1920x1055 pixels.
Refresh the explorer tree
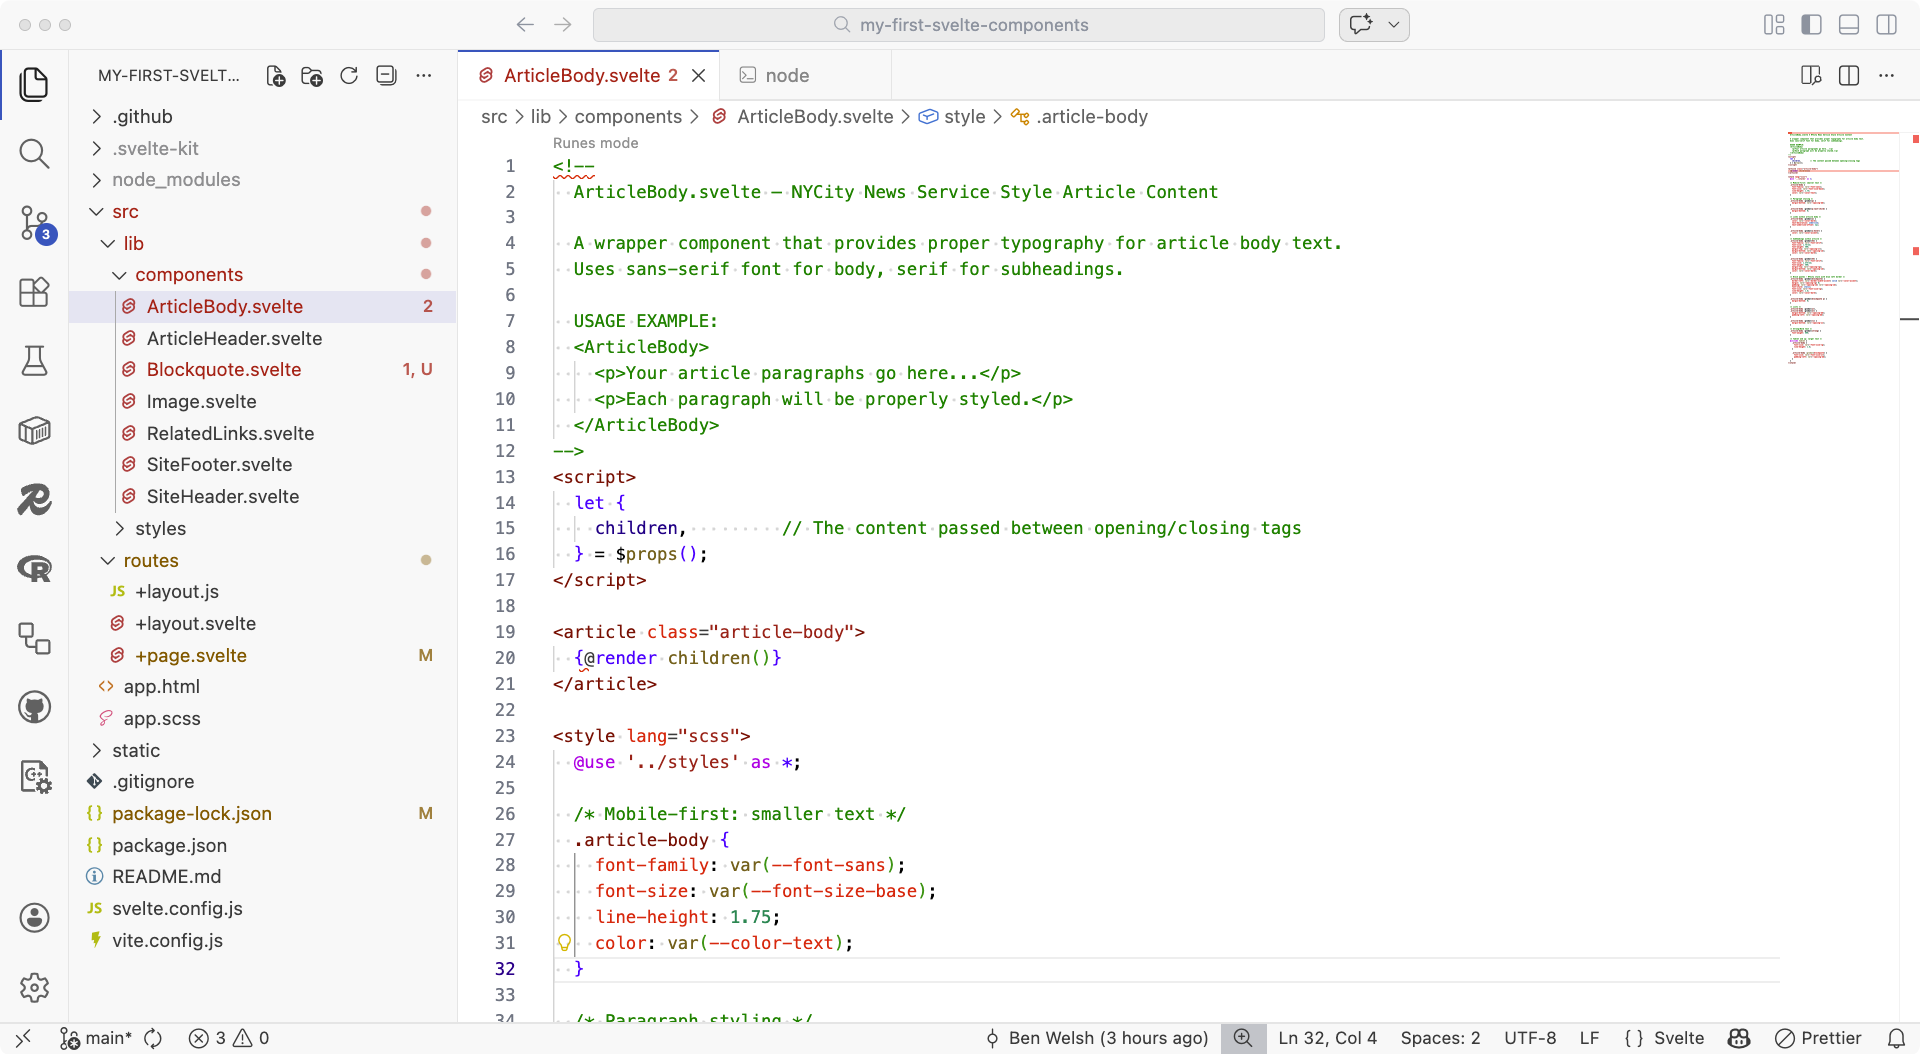(349, 76)
